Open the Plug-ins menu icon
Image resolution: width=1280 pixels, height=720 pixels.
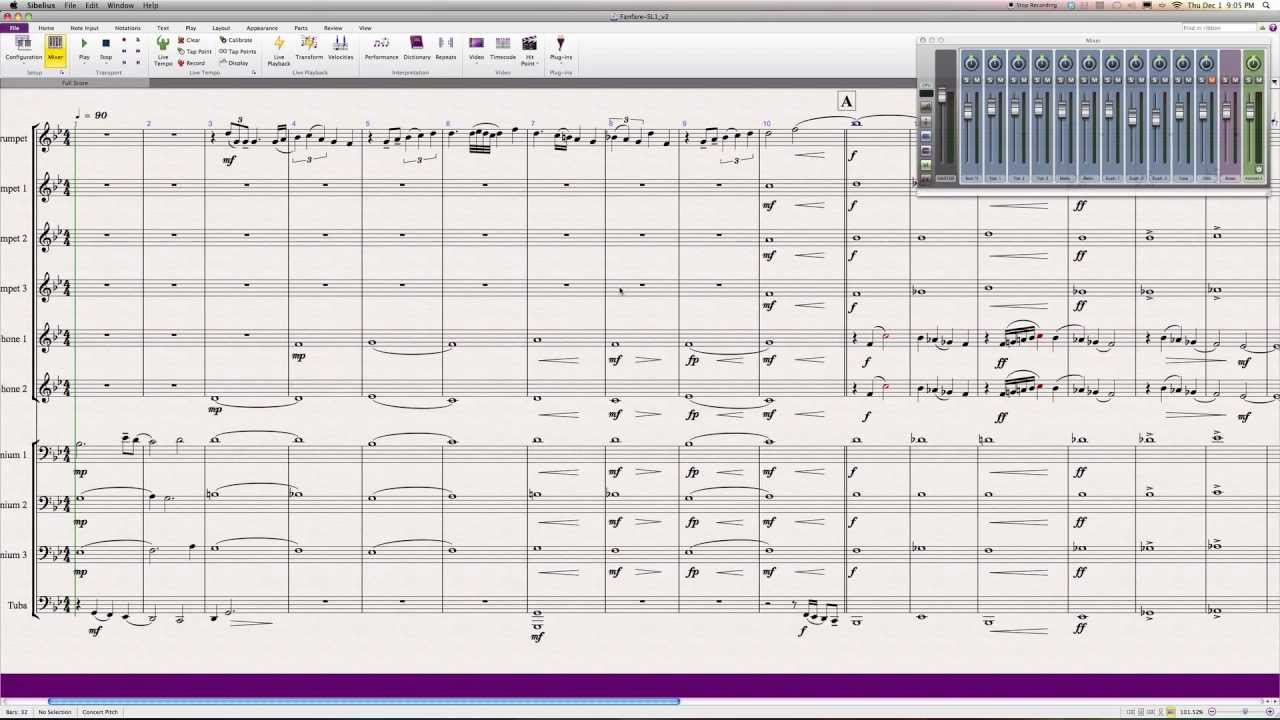560,43
